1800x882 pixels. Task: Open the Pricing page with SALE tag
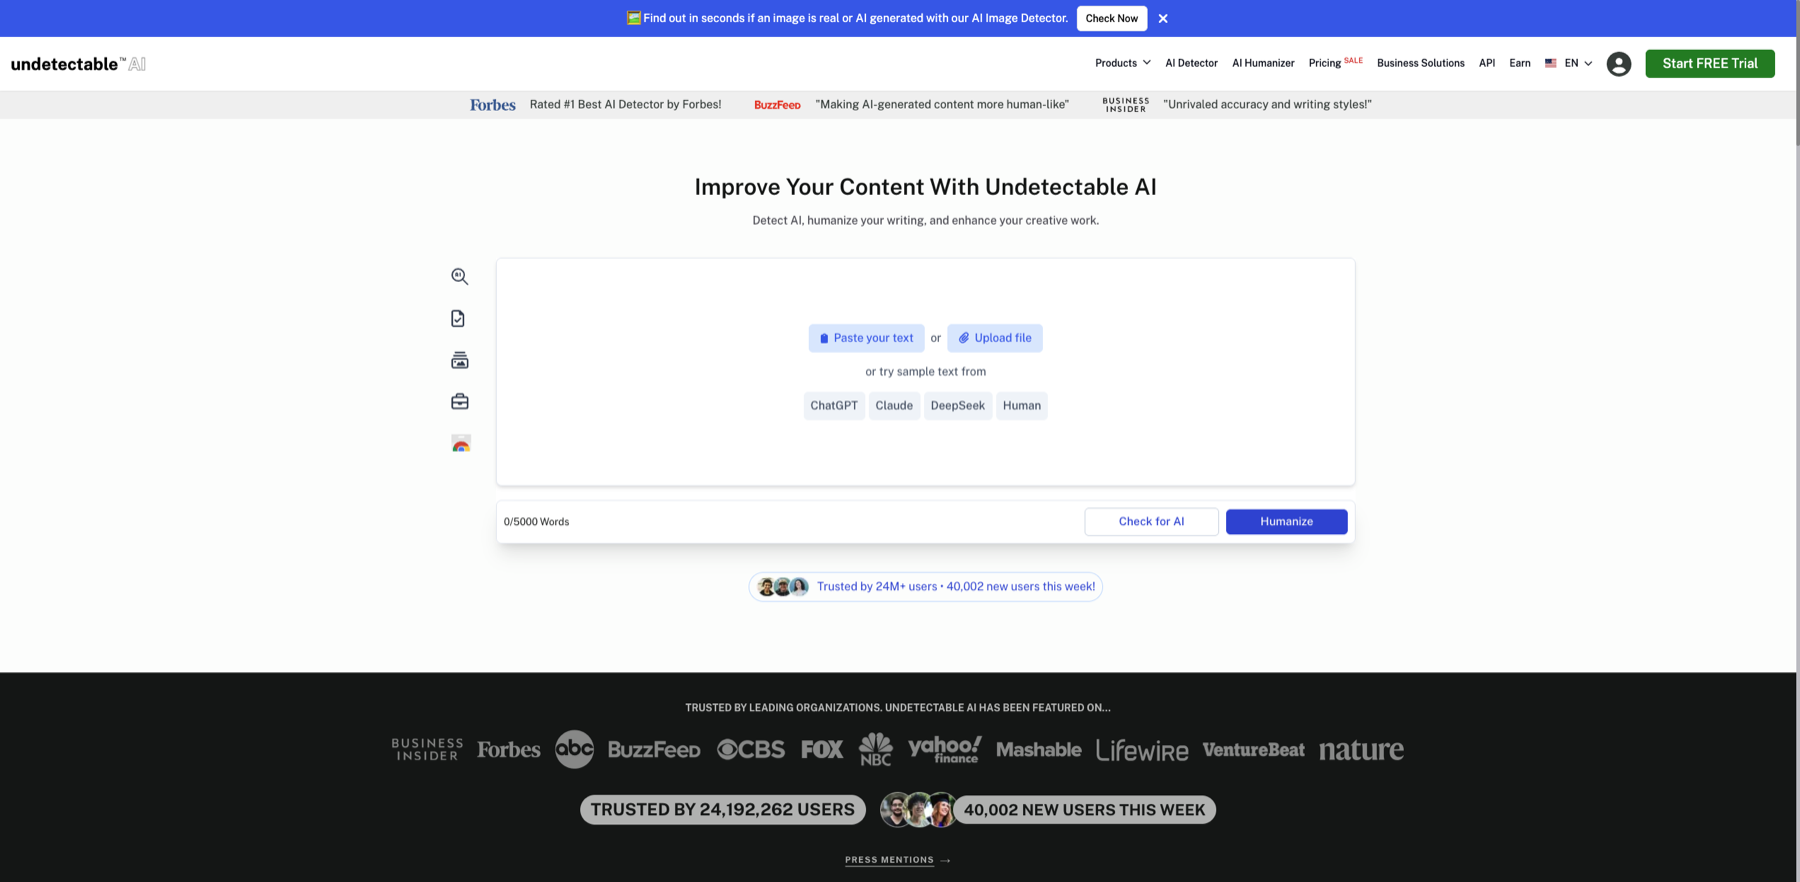click(1335, 62)
